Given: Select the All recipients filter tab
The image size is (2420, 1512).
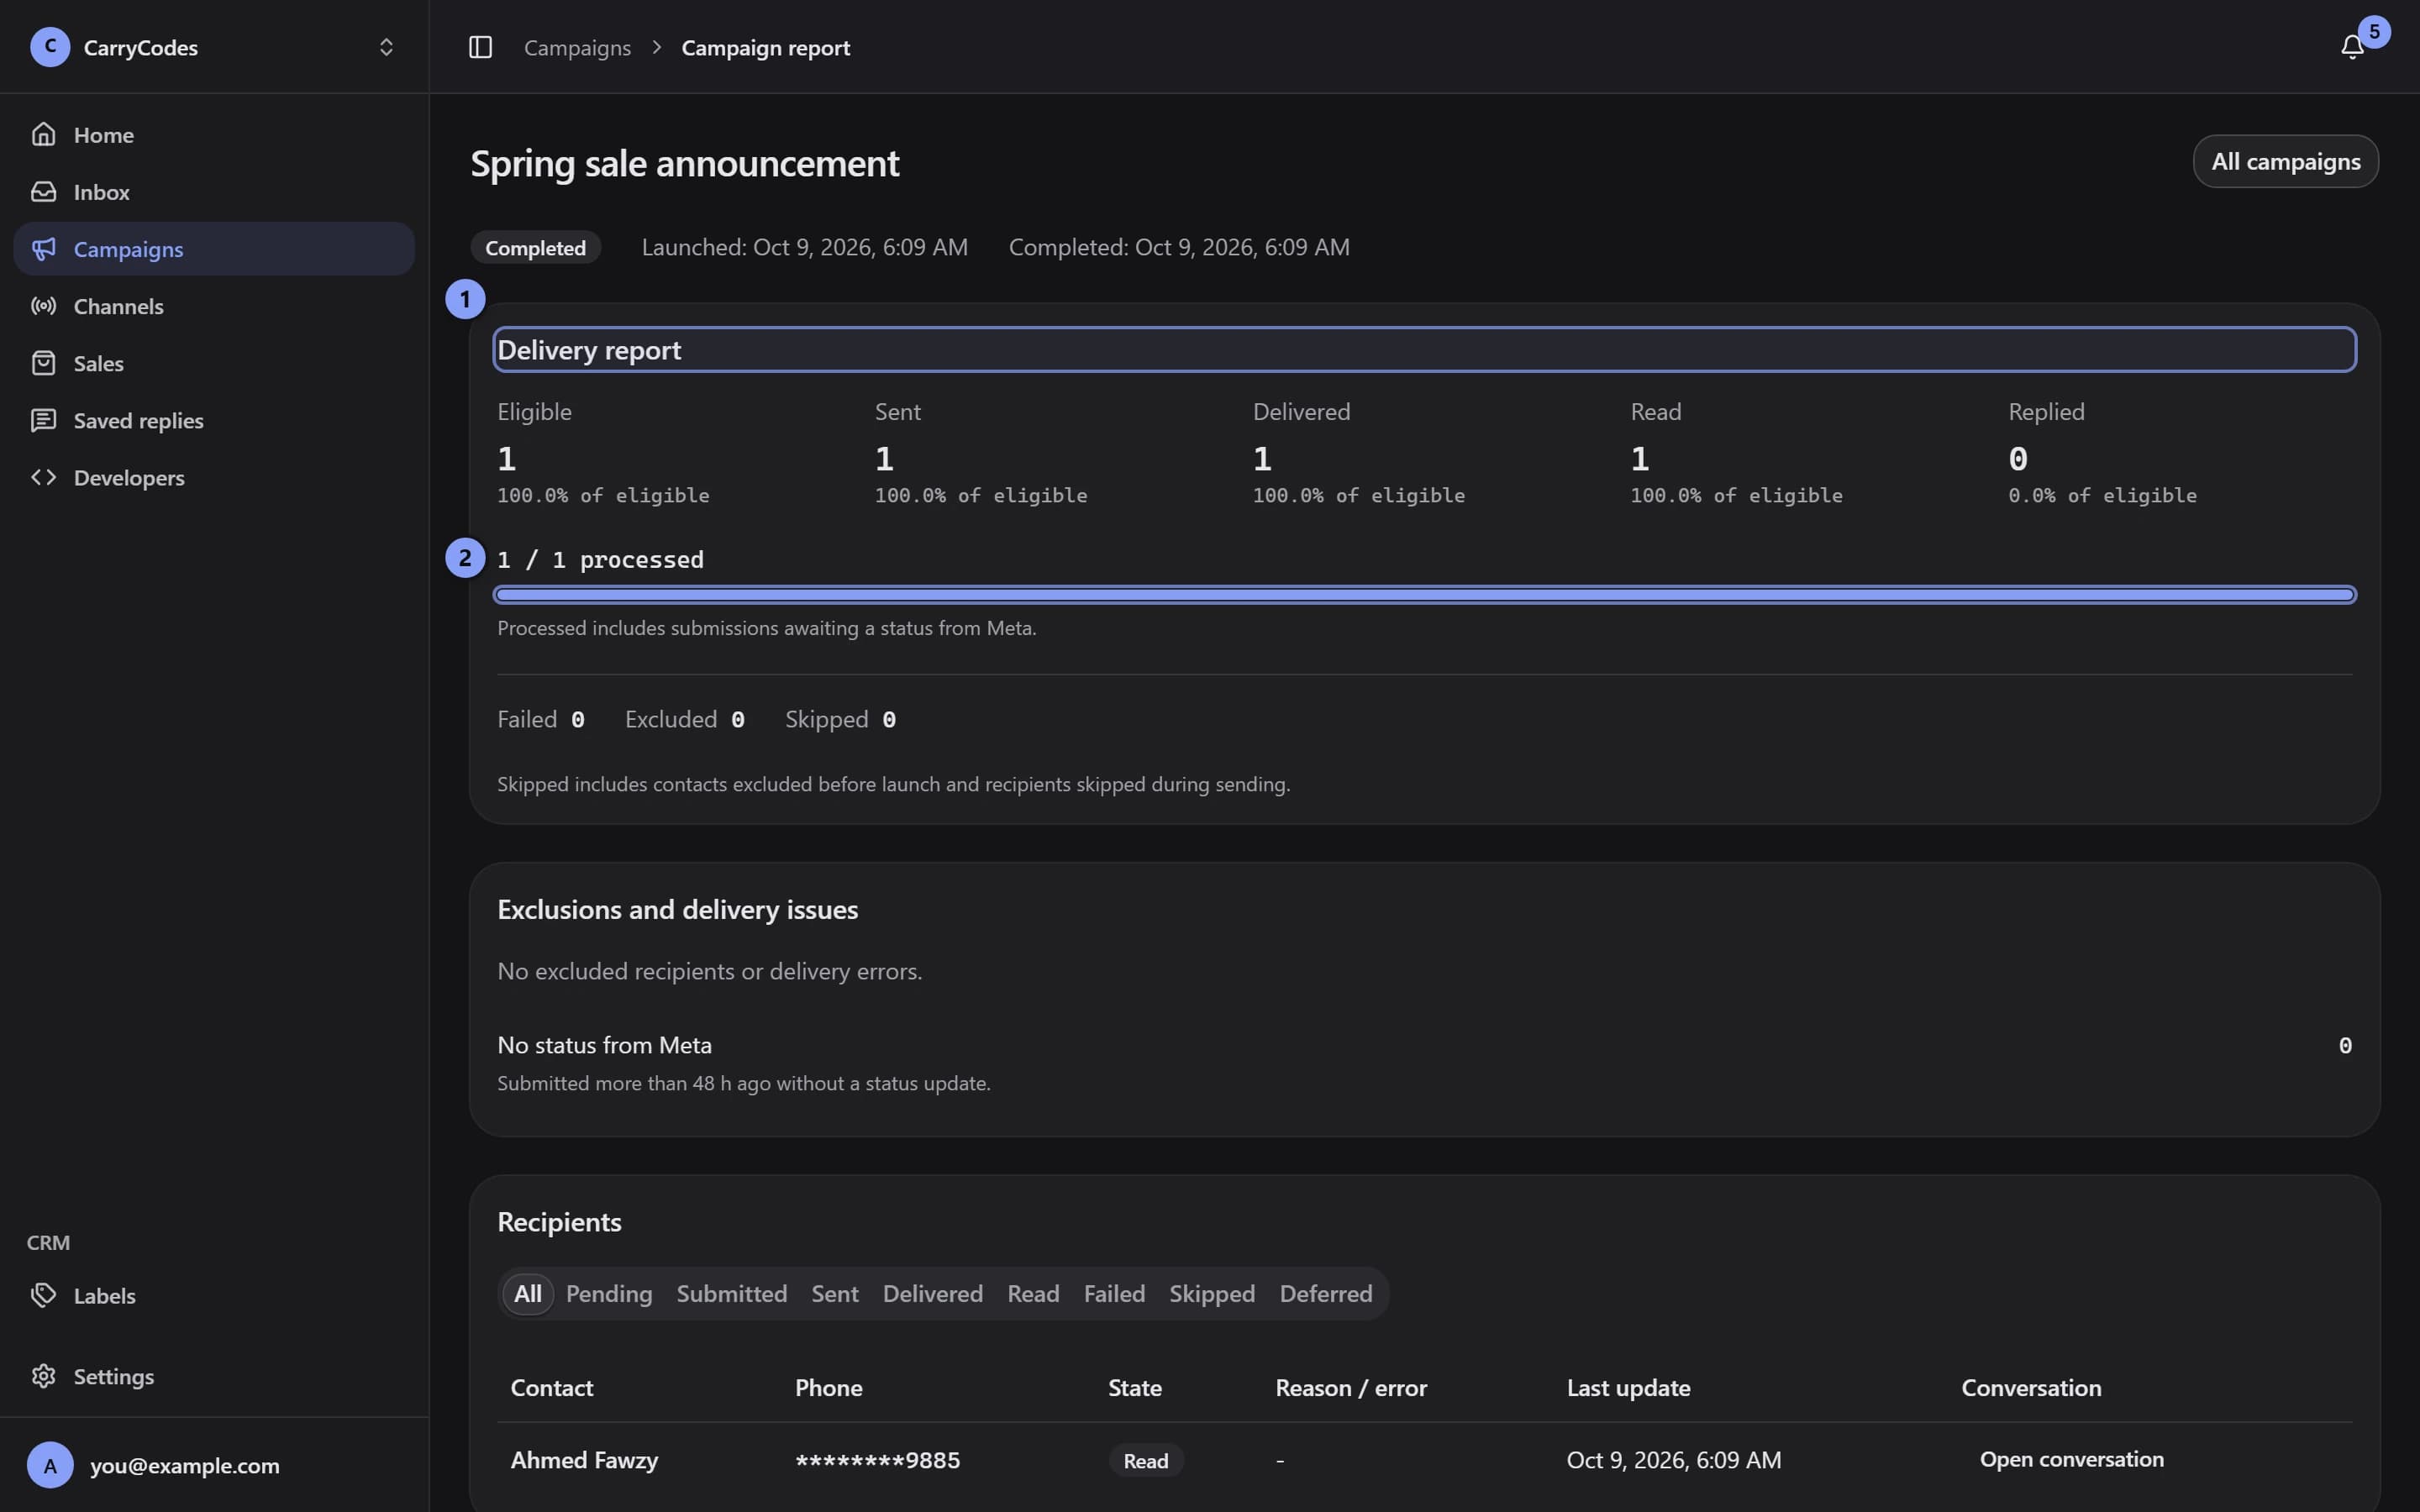Looking at the screenshot, I should (x=528, y=1293).
